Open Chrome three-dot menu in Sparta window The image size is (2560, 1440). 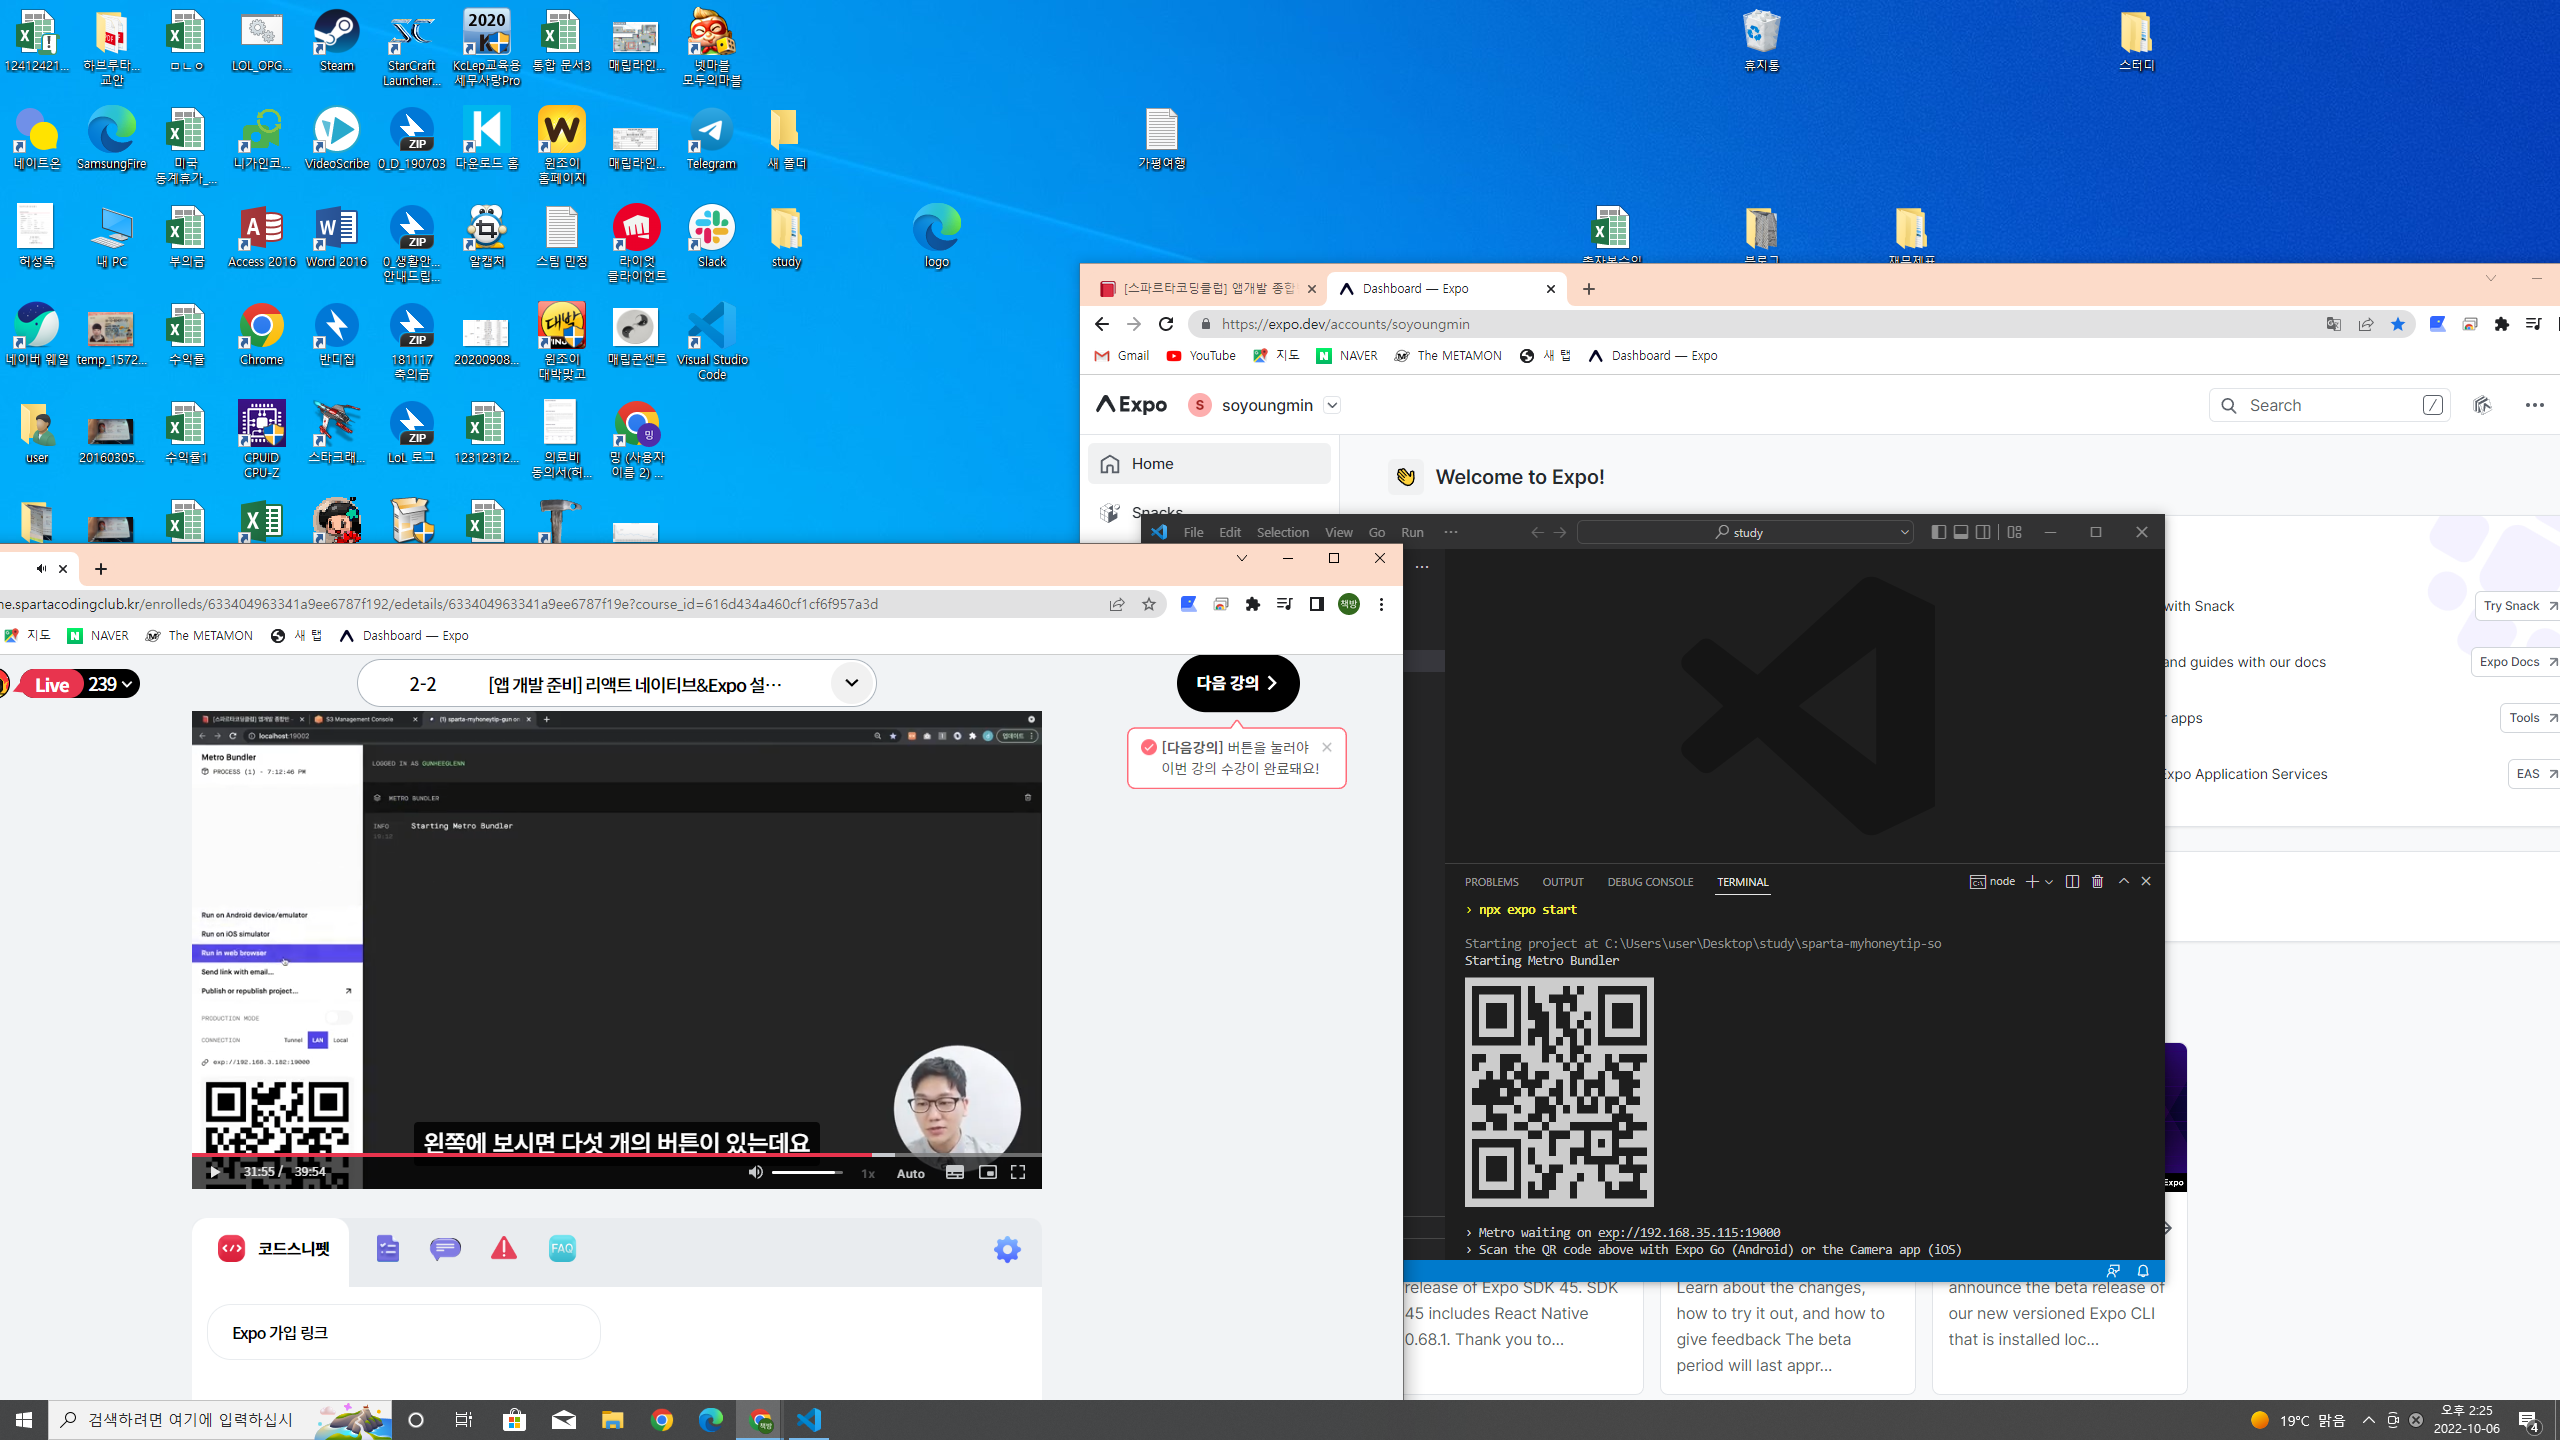1381,604
